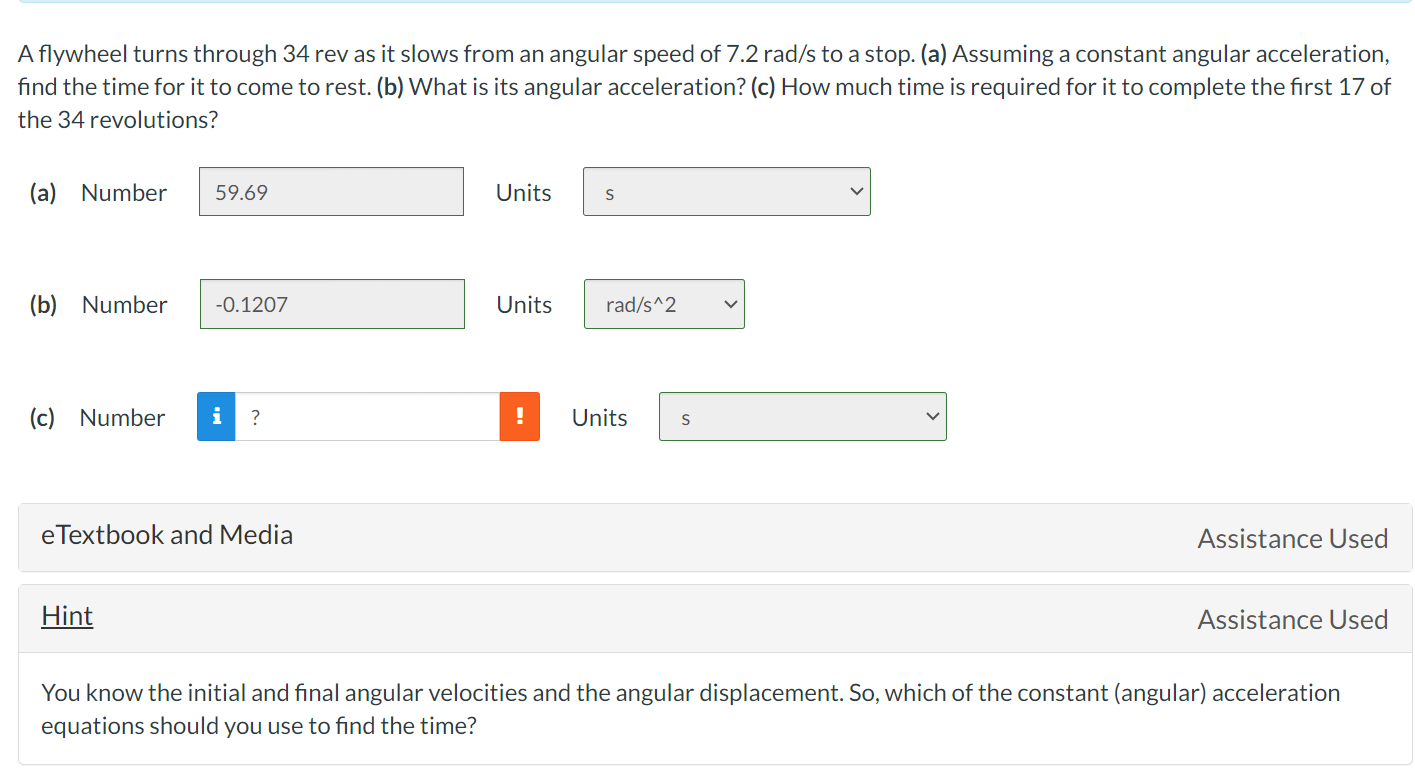Click the hint text about angular velocities
1415x769 pixels.
pos(689,709)
